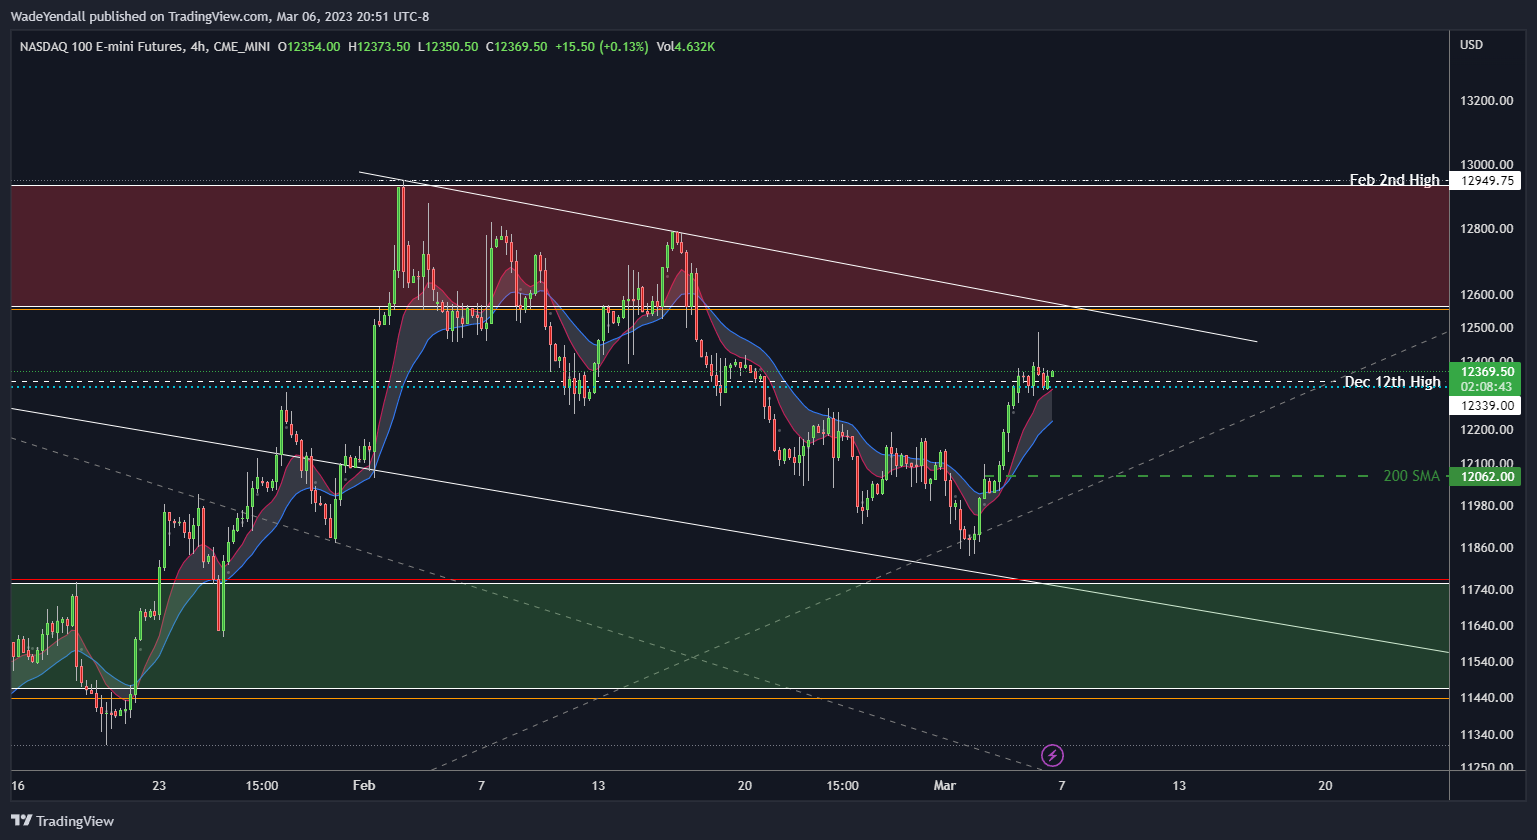The image size is (1537, 840).
Task: Click the high value H12373.50
Action: [379, 47]
